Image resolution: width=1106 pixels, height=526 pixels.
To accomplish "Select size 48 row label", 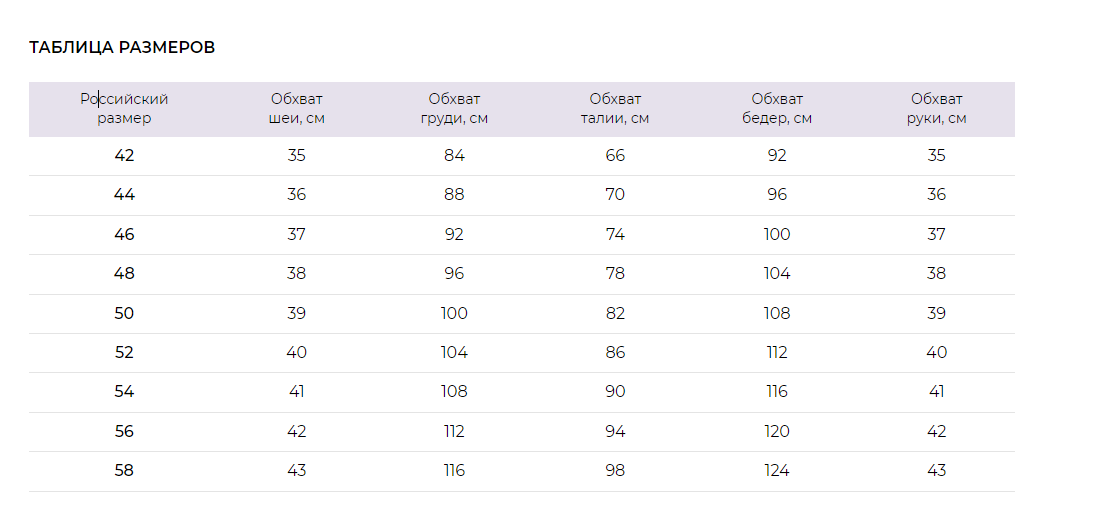I will coord(124,274).
